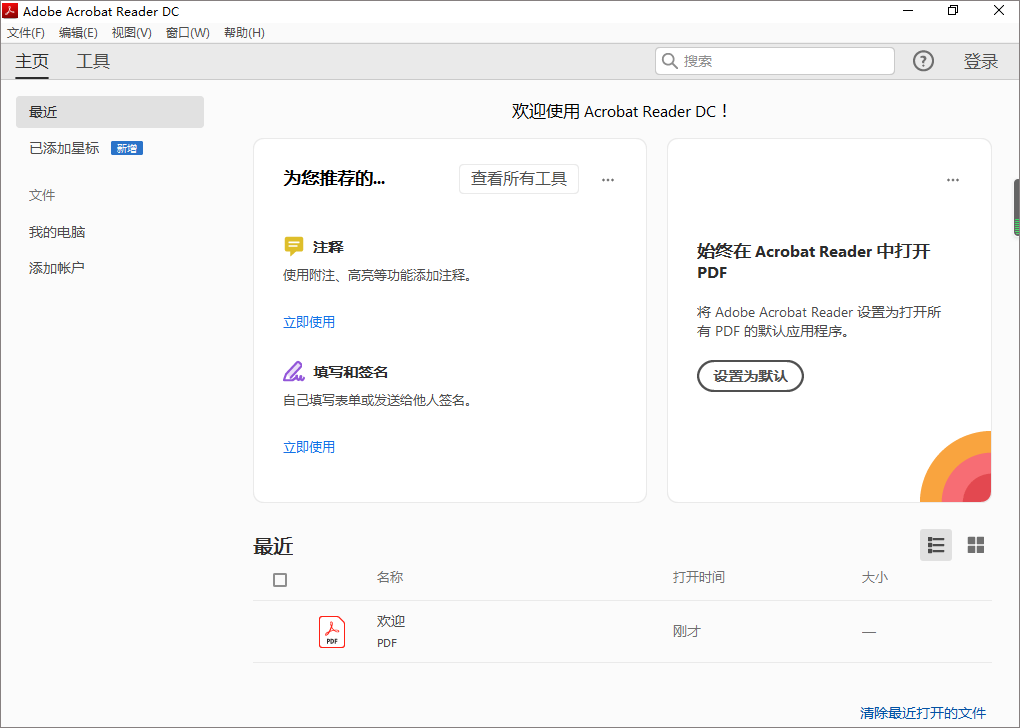Screen dimensions: 1020x728
Task: Click 清除最近打开的文件 link
Action: coord(922,713)
